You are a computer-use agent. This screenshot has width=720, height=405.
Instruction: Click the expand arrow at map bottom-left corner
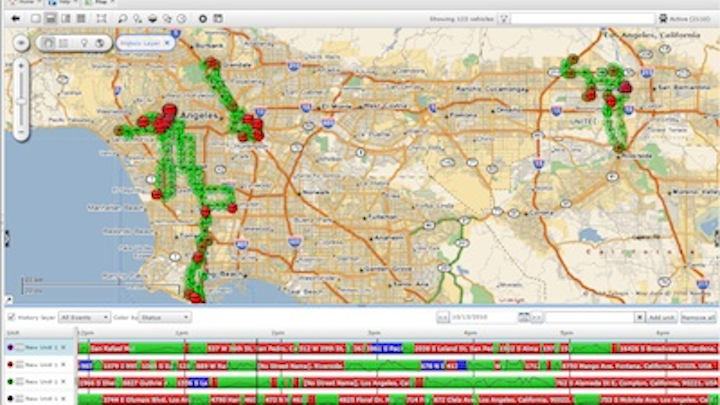(8, 300)
